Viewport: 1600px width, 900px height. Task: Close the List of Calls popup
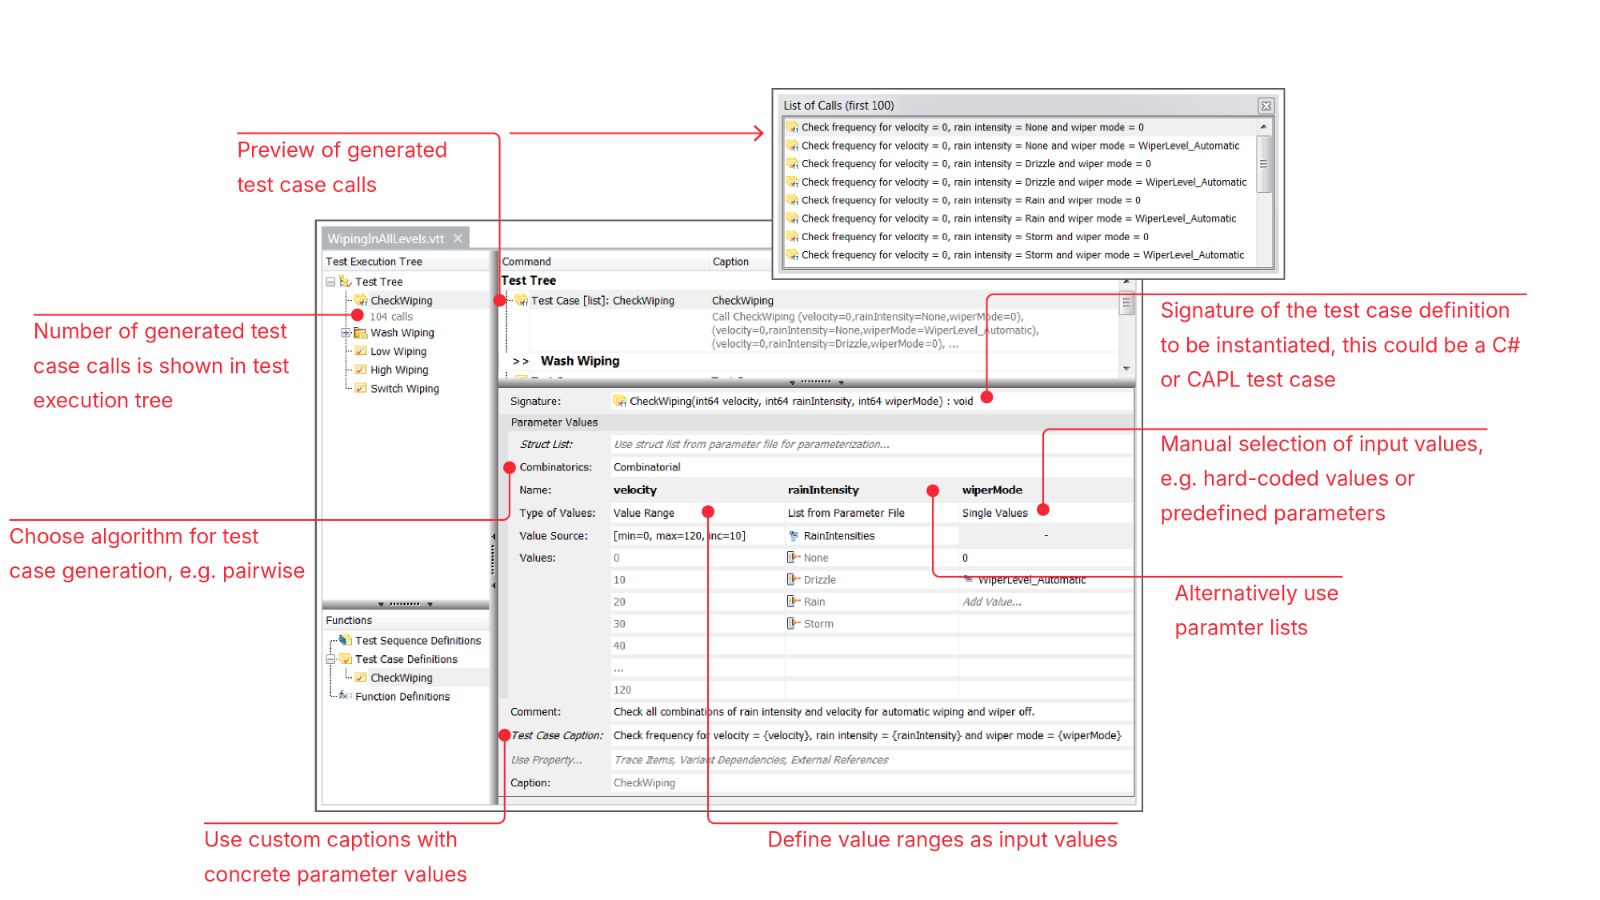coord(1265,106)
